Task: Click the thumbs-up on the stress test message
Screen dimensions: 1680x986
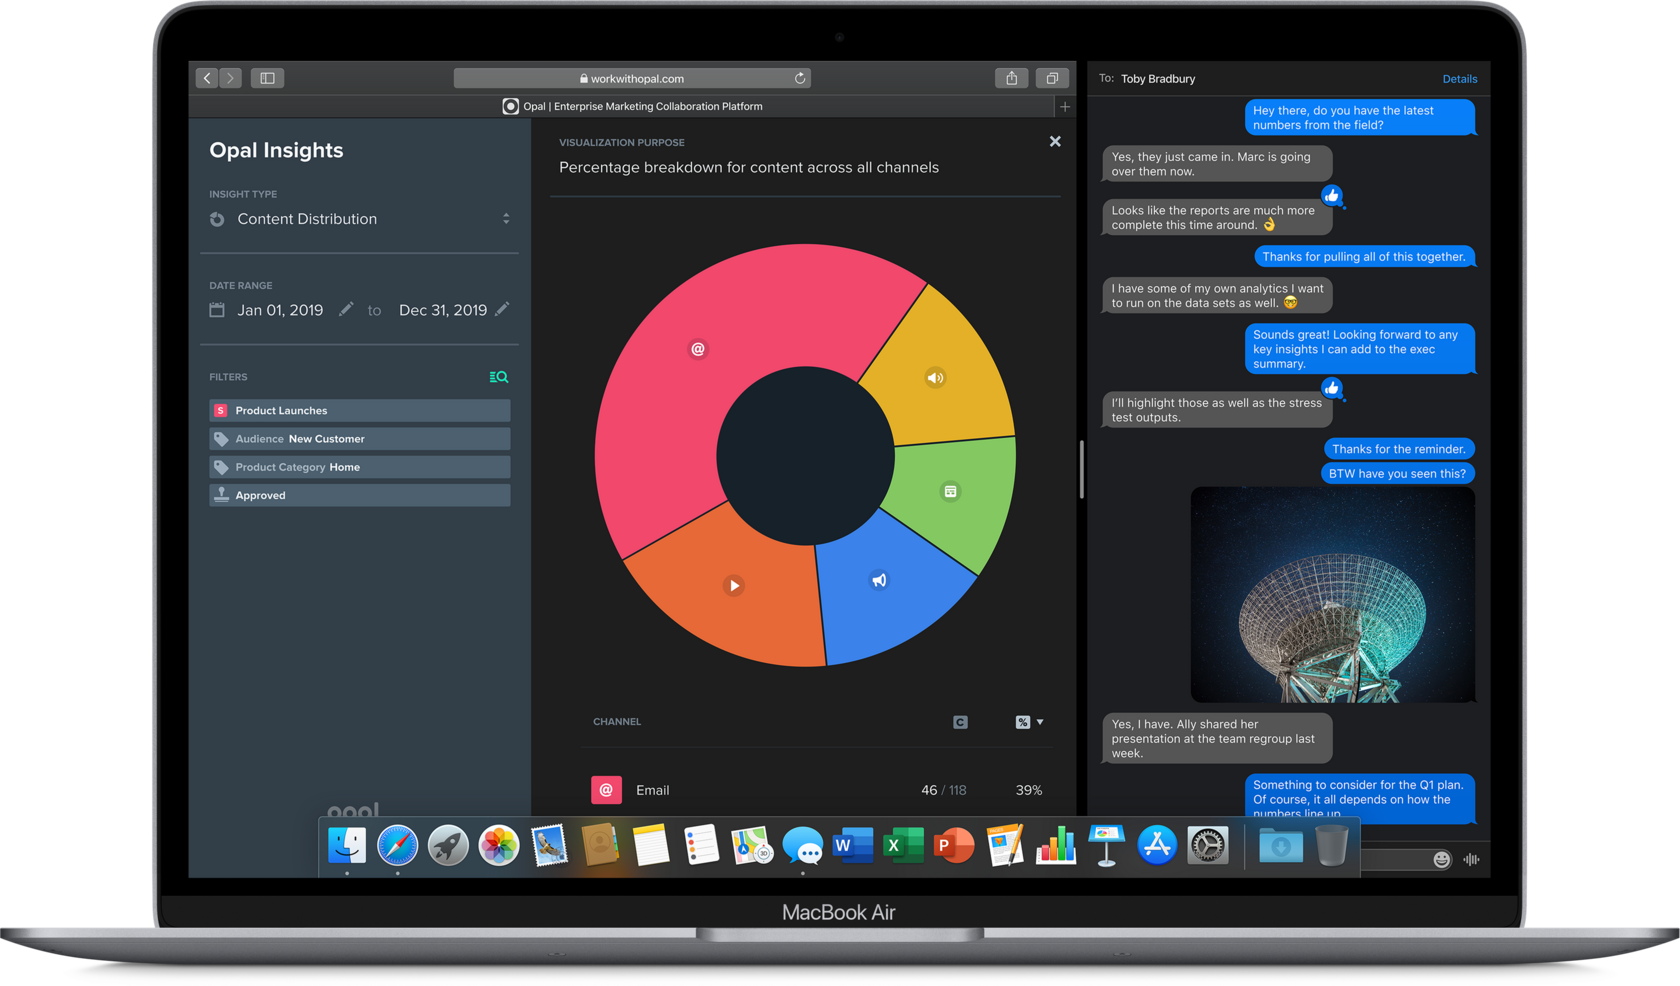Action: 1332,388
